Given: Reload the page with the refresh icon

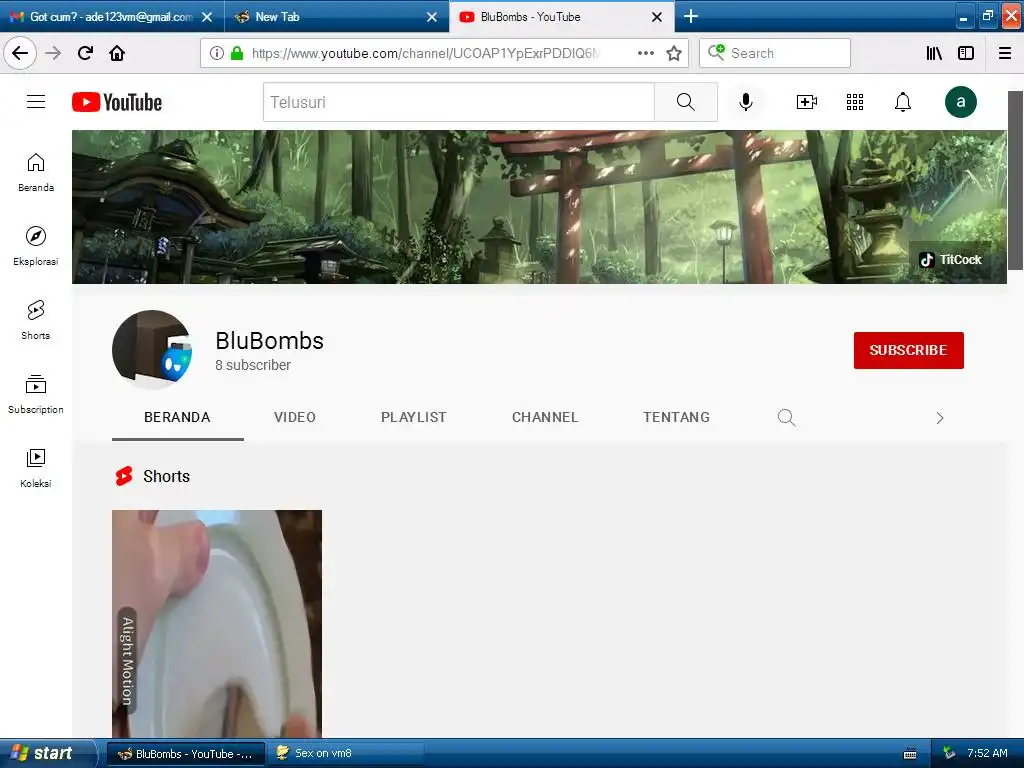Looking at the screenshot, I should pyautogui.click(x=86, y=53).
